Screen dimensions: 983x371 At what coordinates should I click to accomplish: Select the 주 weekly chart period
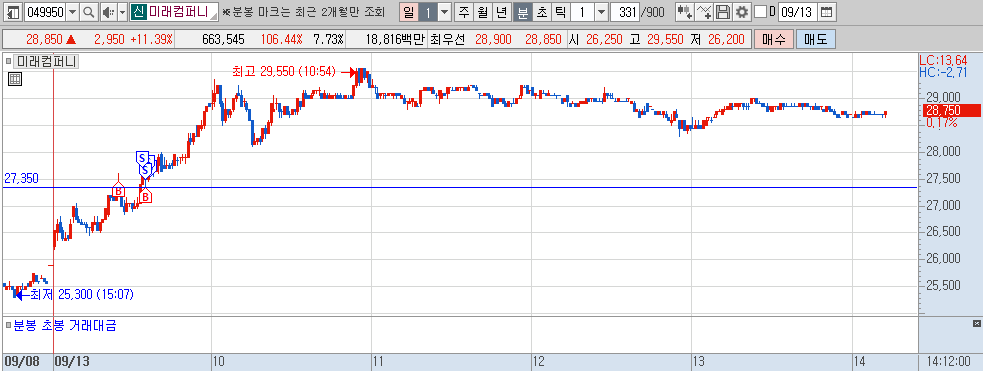pos(463,12)
